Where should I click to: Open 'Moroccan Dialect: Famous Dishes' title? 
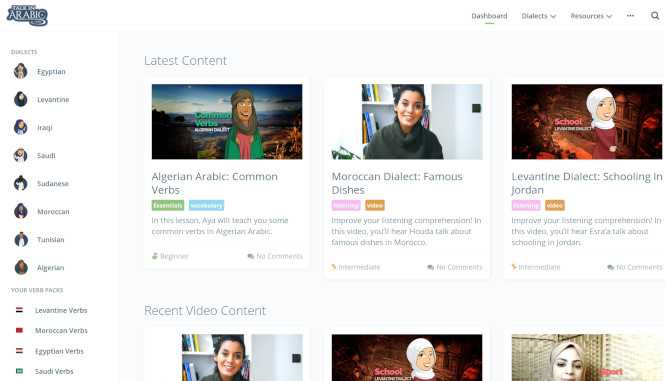(397, 183)
